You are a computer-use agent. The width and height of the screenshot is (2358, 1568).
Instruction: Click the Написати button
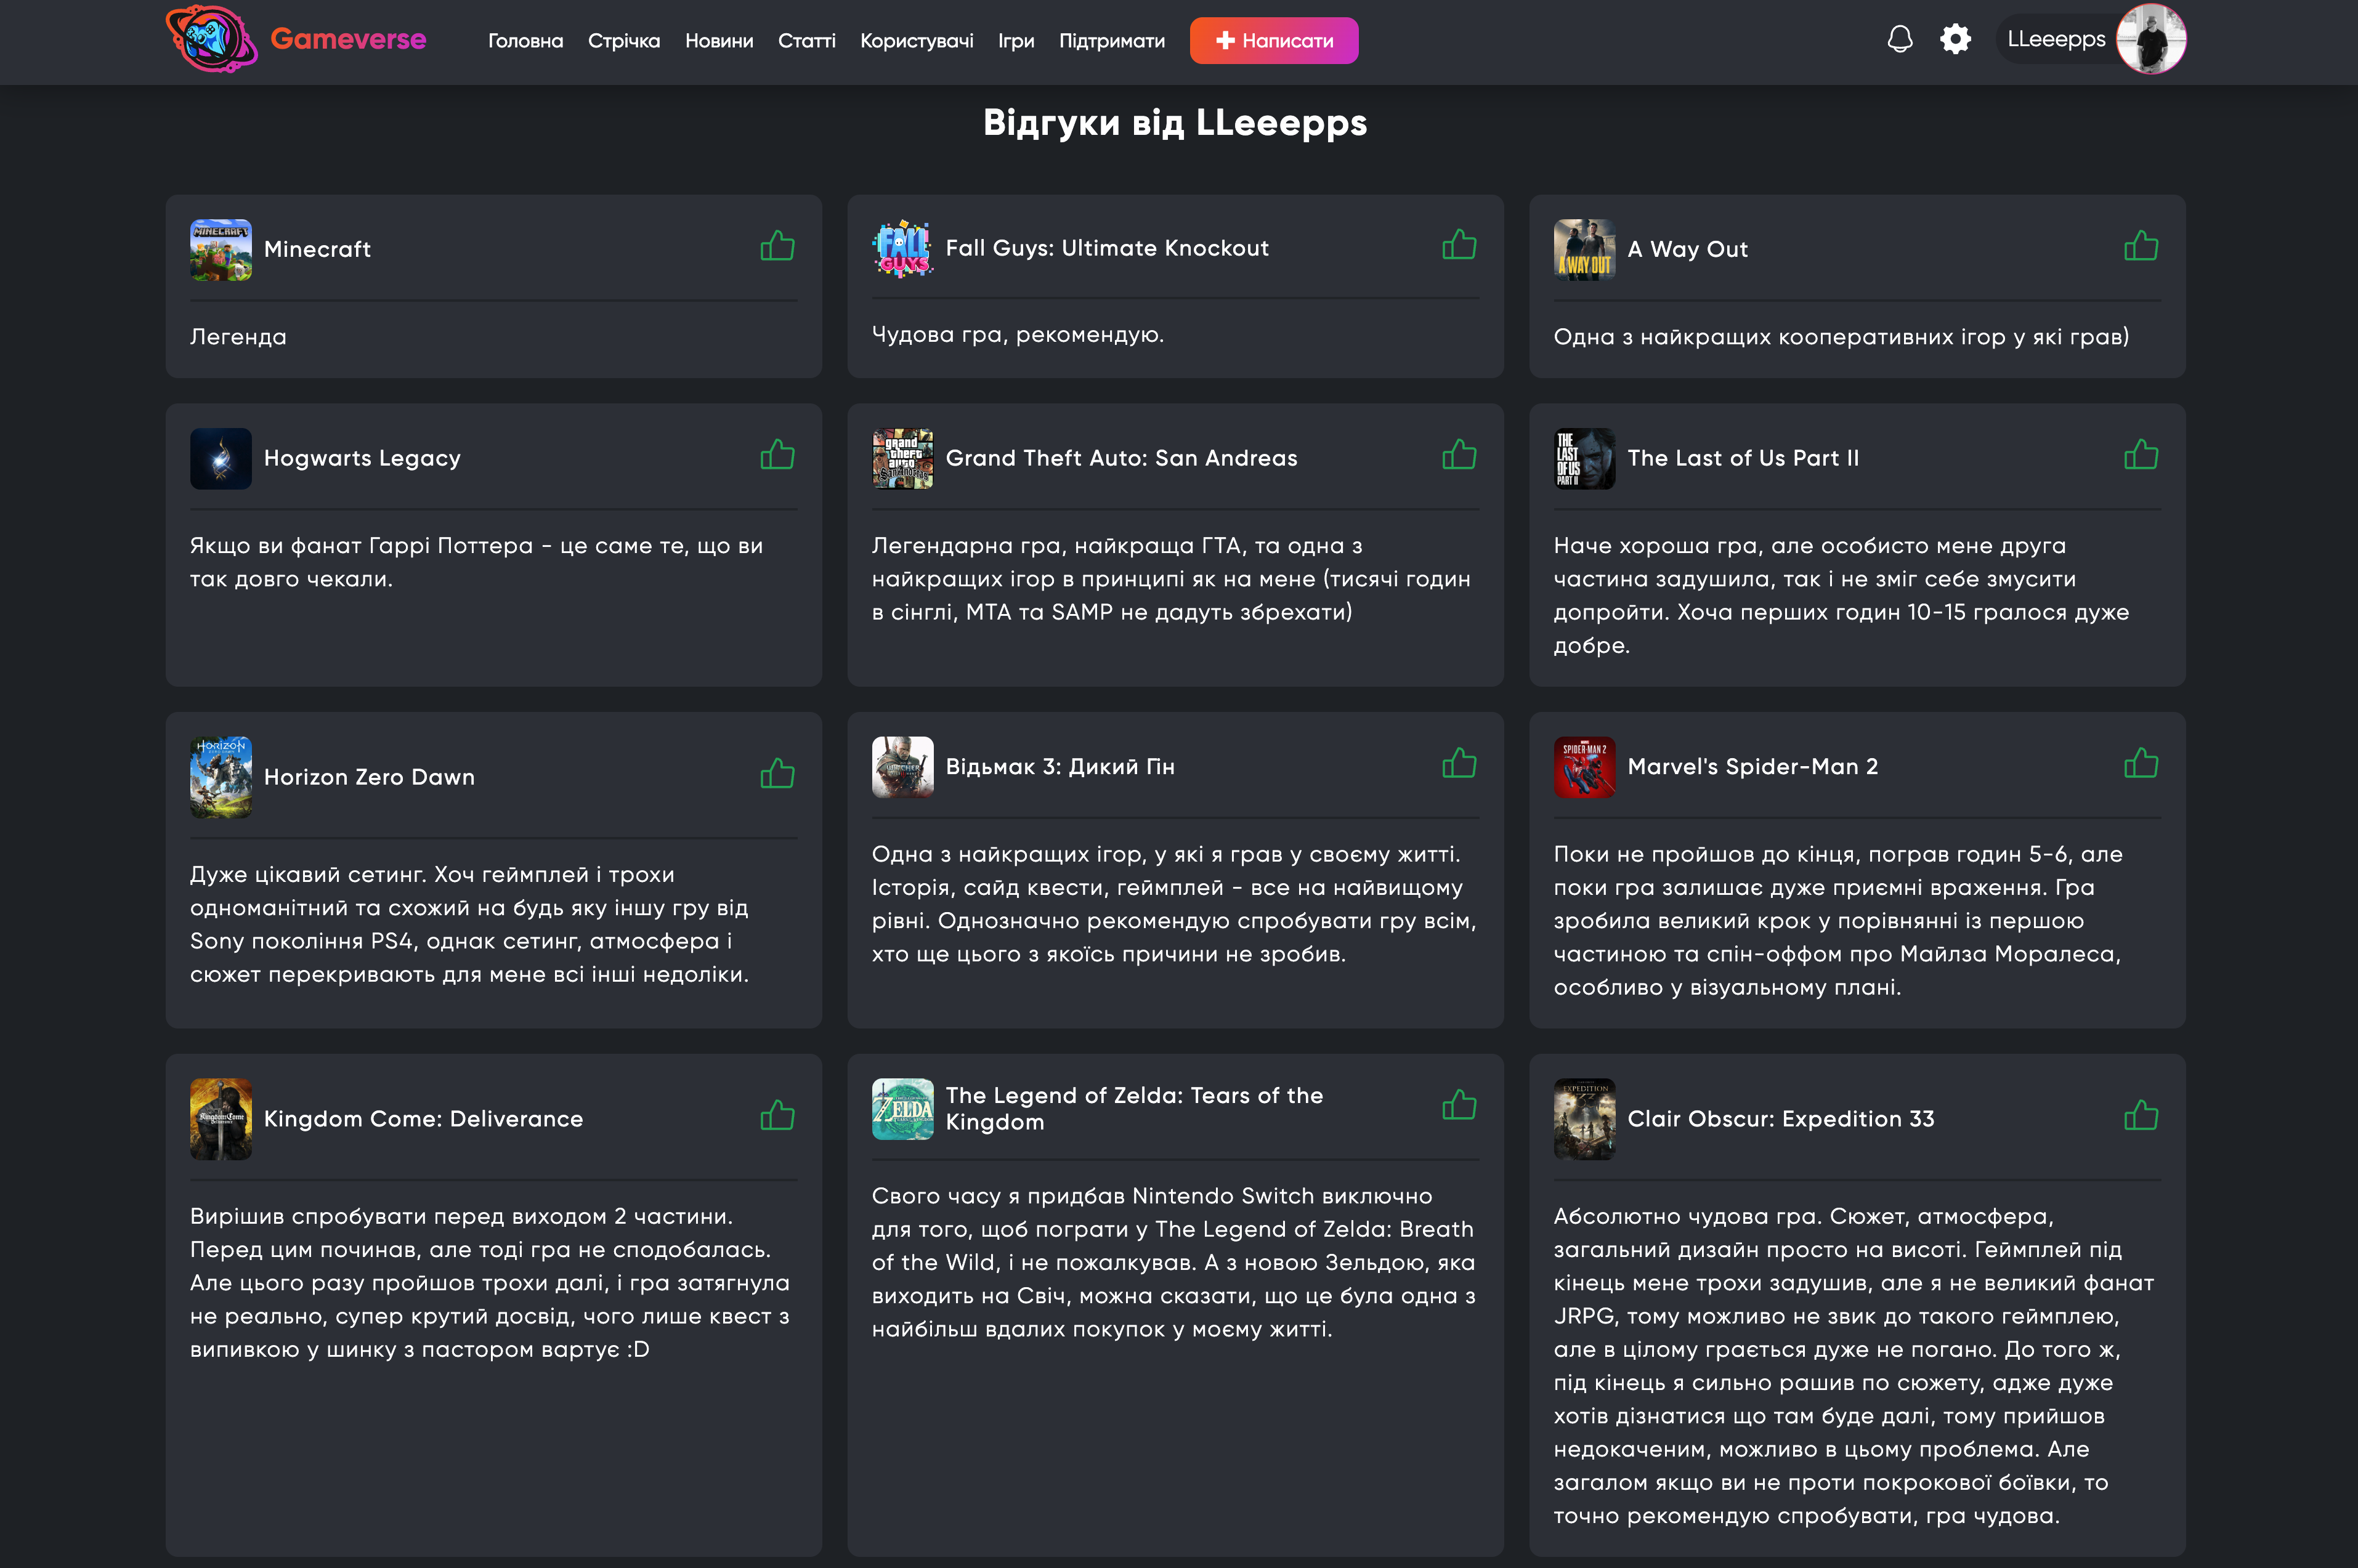tap(1274, 41)
